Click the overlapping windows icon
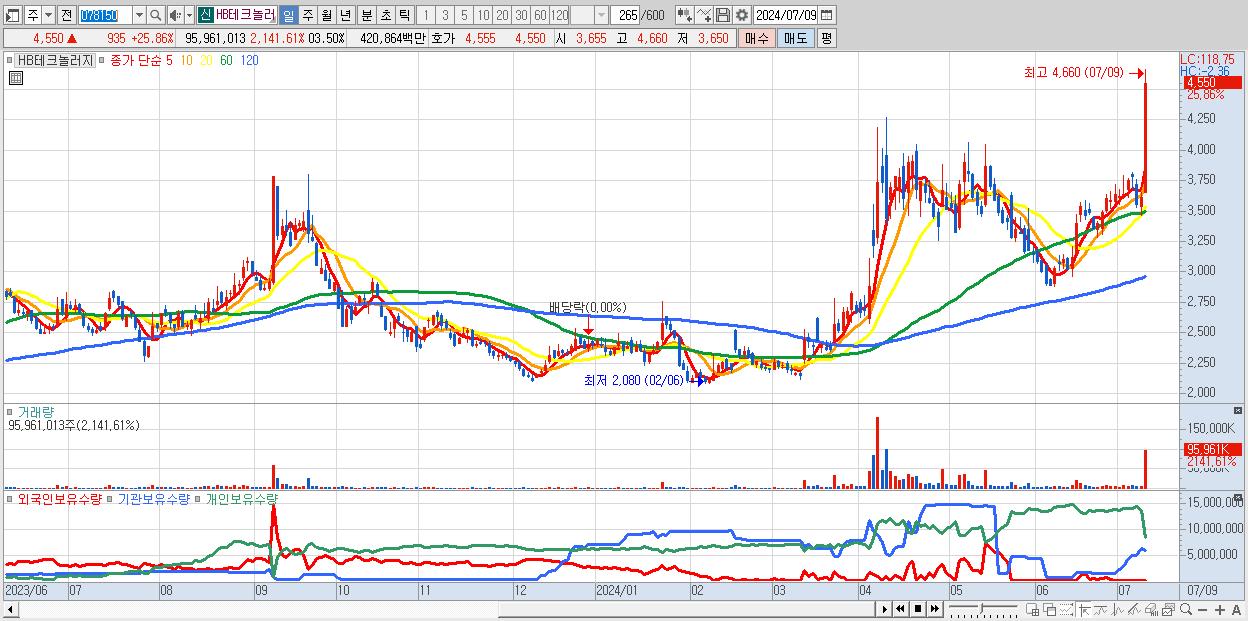Image resolution: width=1248 pixels, height=621 pixels. tap(1050, 609)
